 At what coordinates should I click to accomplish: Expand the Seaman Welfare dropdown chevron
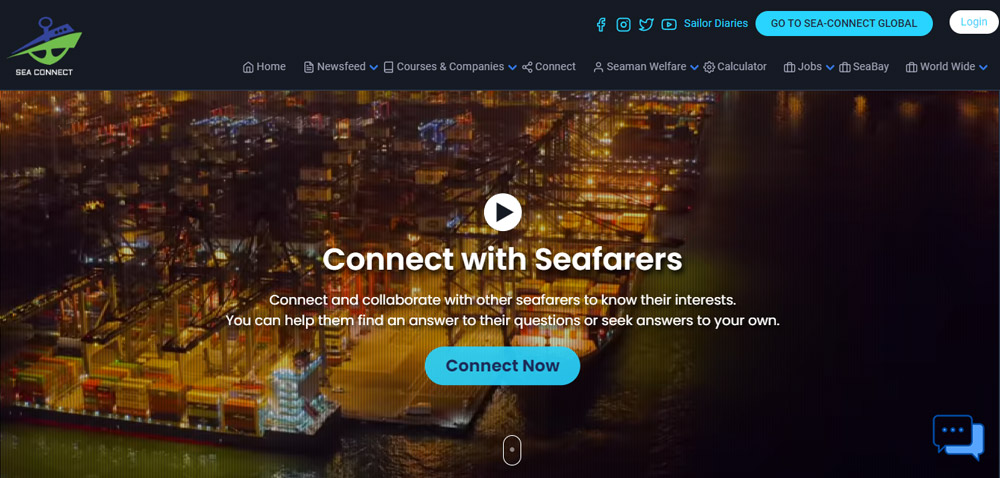[694, 68]
